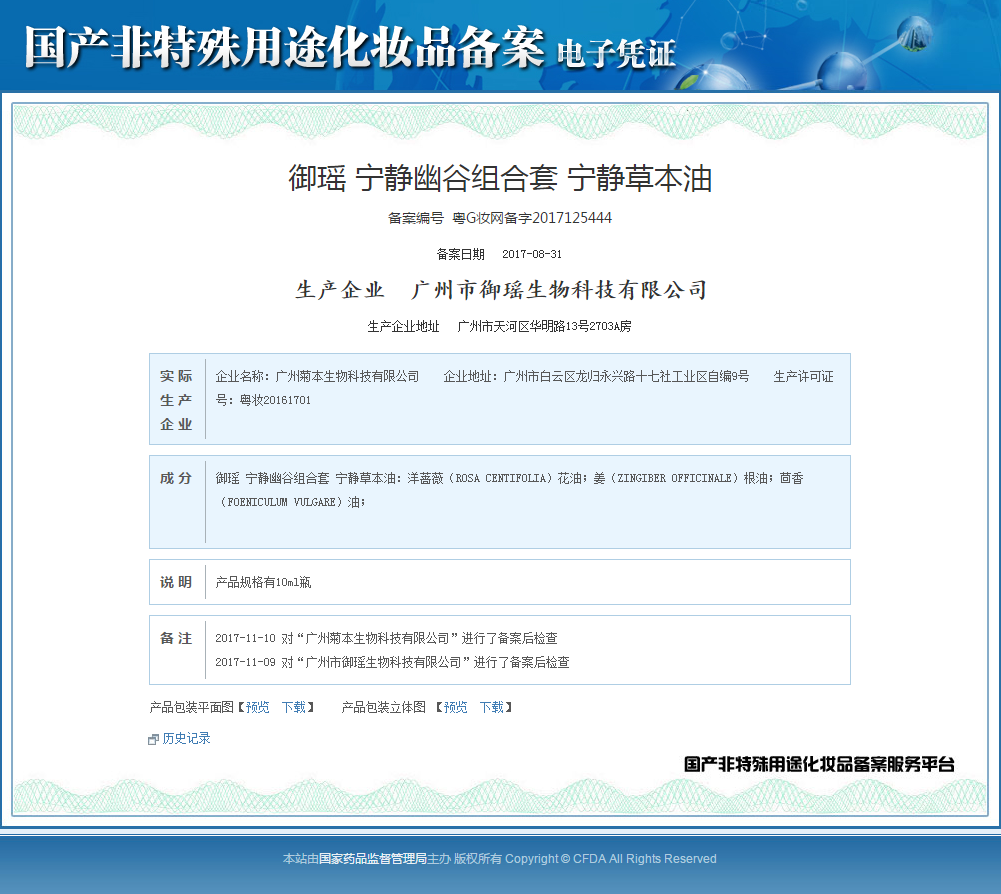Image resolution: width=1001 pixels, height=894 pixels.
Task: Click the 国产非特殊用途化妆品备案服务平台 logo text
Action: pos(819,764)
